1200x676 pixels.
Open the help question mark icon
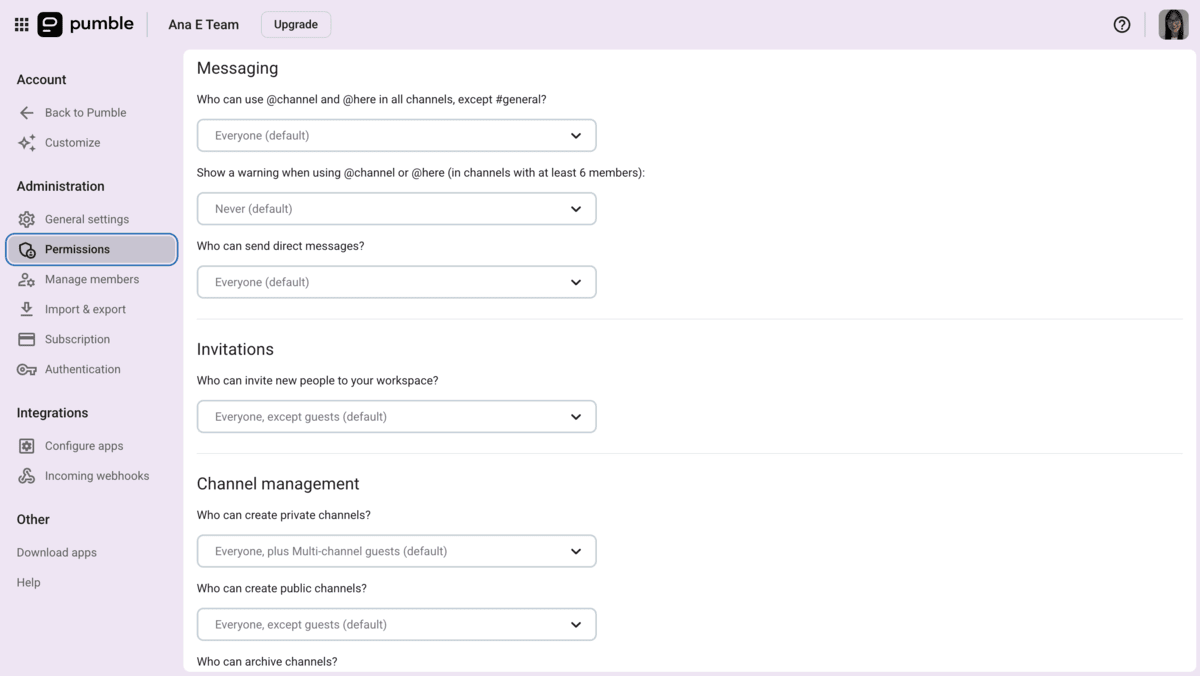coord(1121,24)
